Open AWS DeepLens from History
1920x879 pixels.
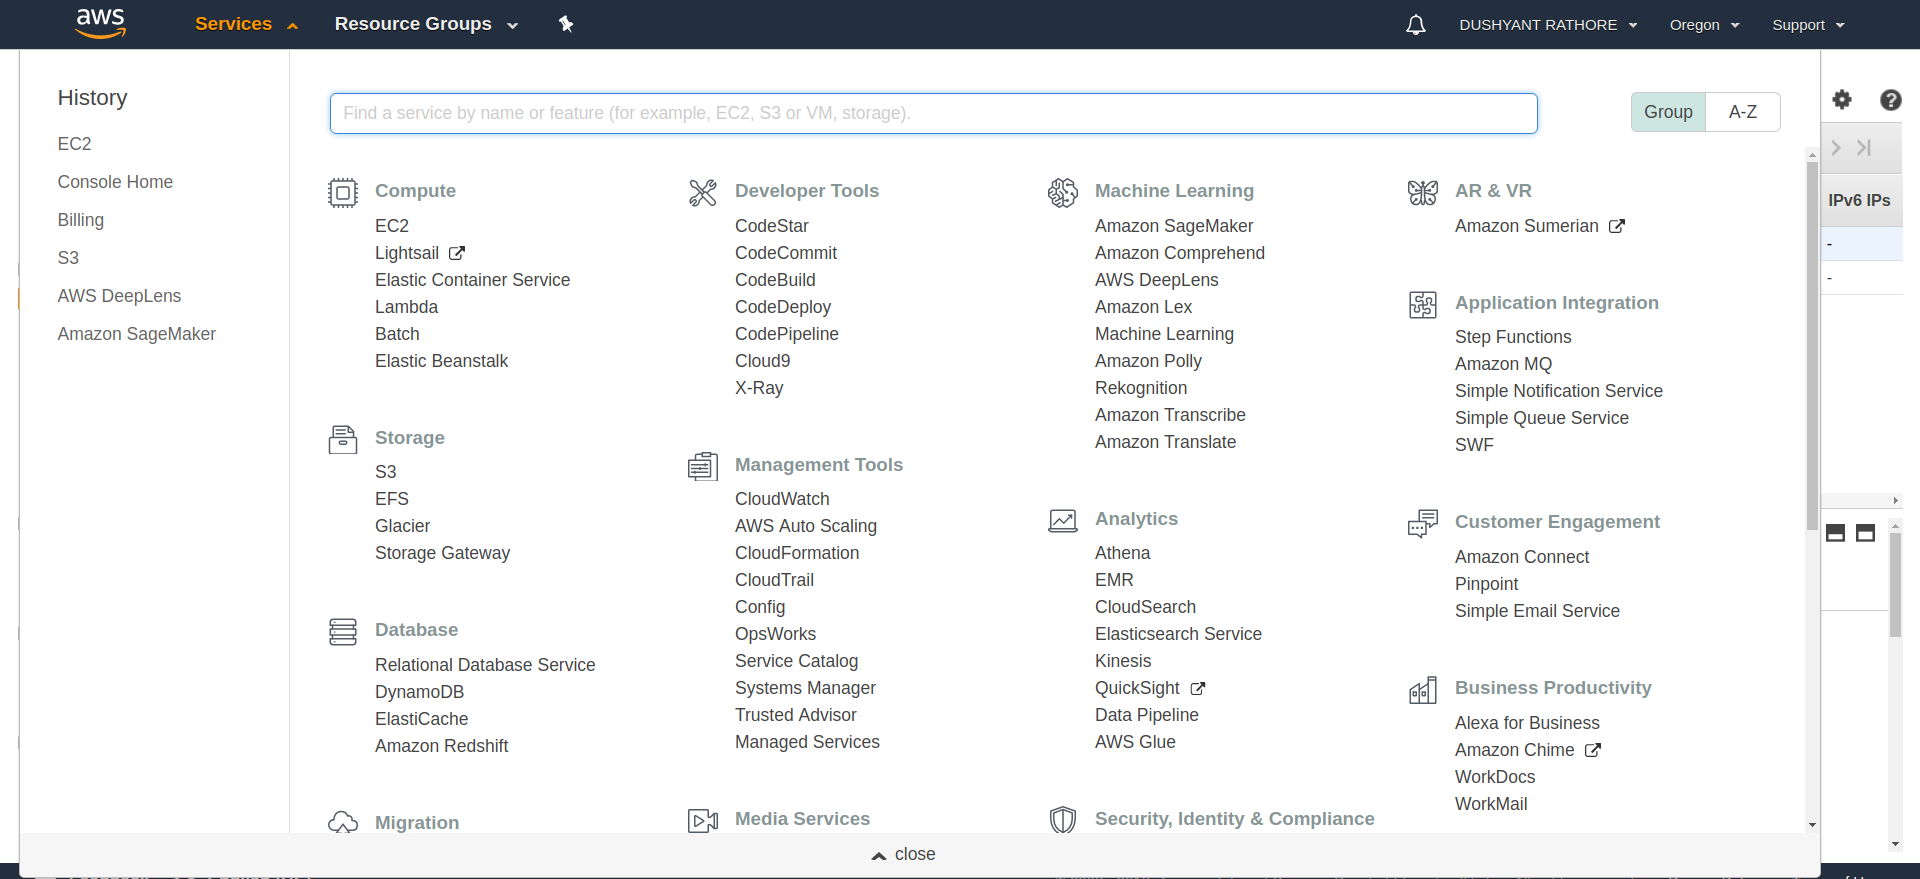119,296
